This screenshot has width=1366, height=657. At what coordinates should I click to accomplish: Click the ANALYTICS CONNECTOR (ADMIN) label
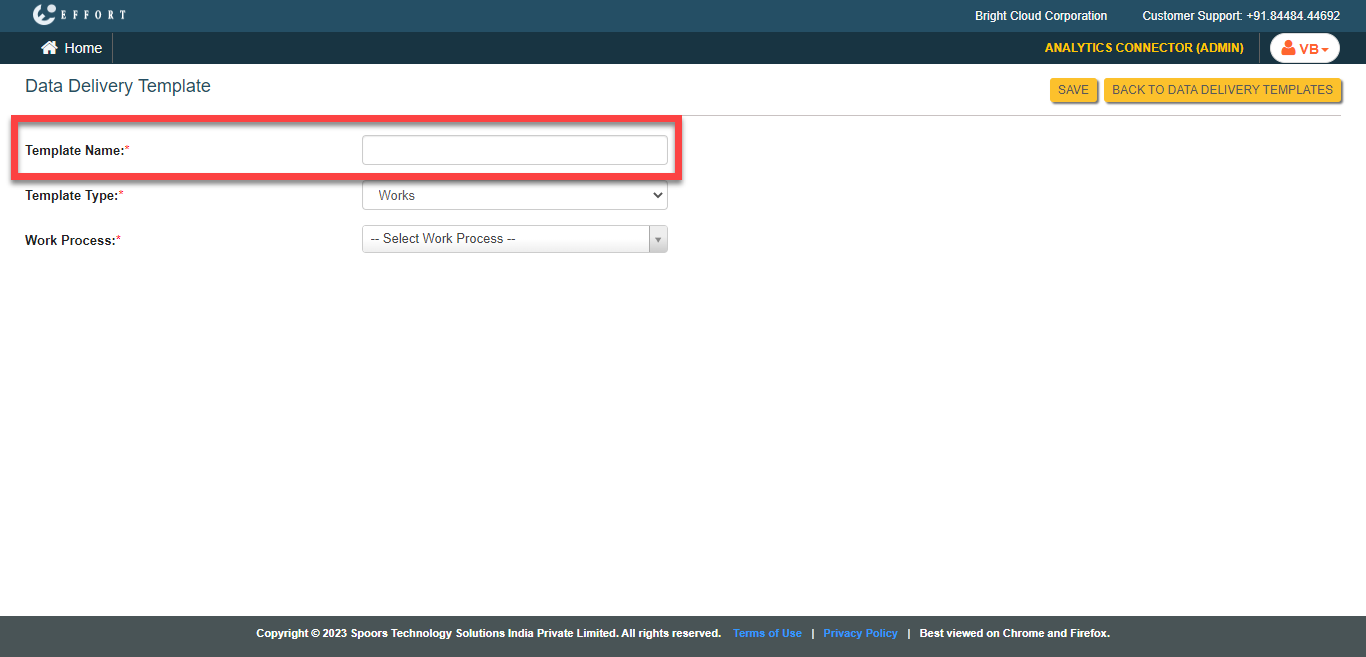[1144, 48]
